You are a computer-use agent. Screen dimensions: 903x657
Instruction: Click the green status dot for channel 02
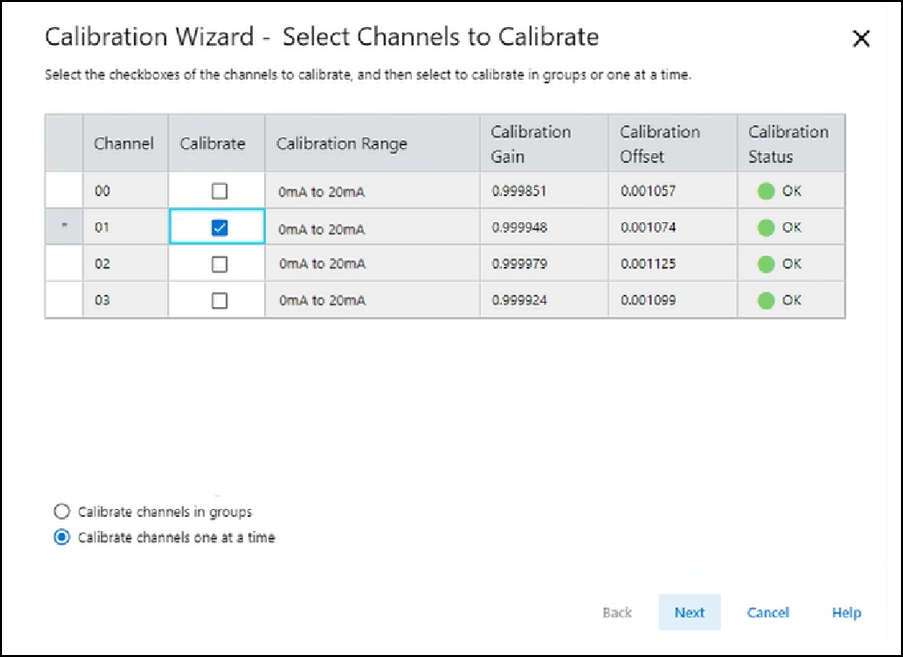(x=766, y=264)
